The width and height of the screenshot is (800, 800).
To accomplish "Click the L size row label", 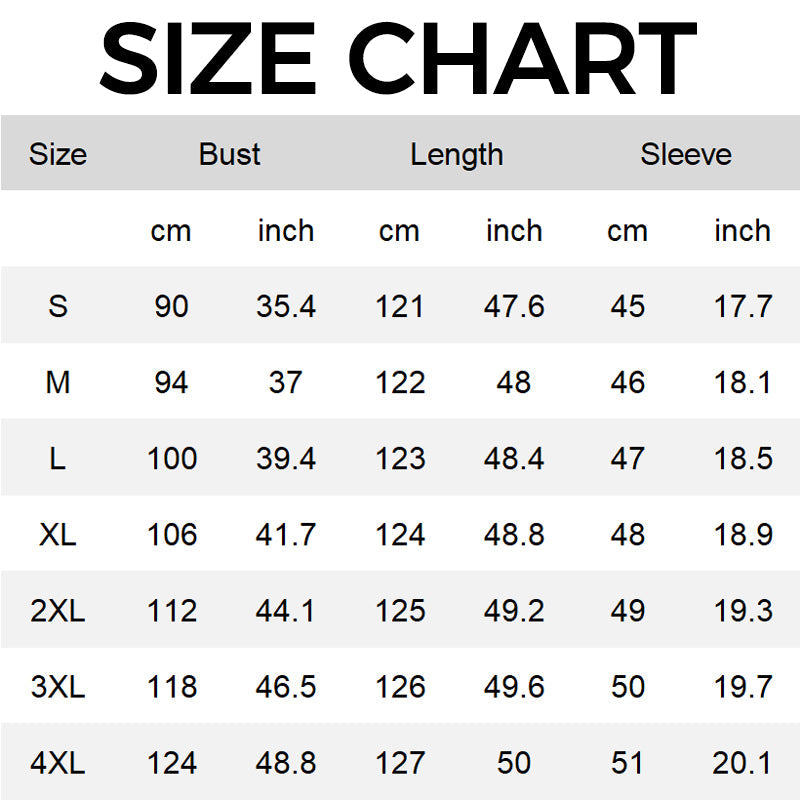I will (58, 458).
